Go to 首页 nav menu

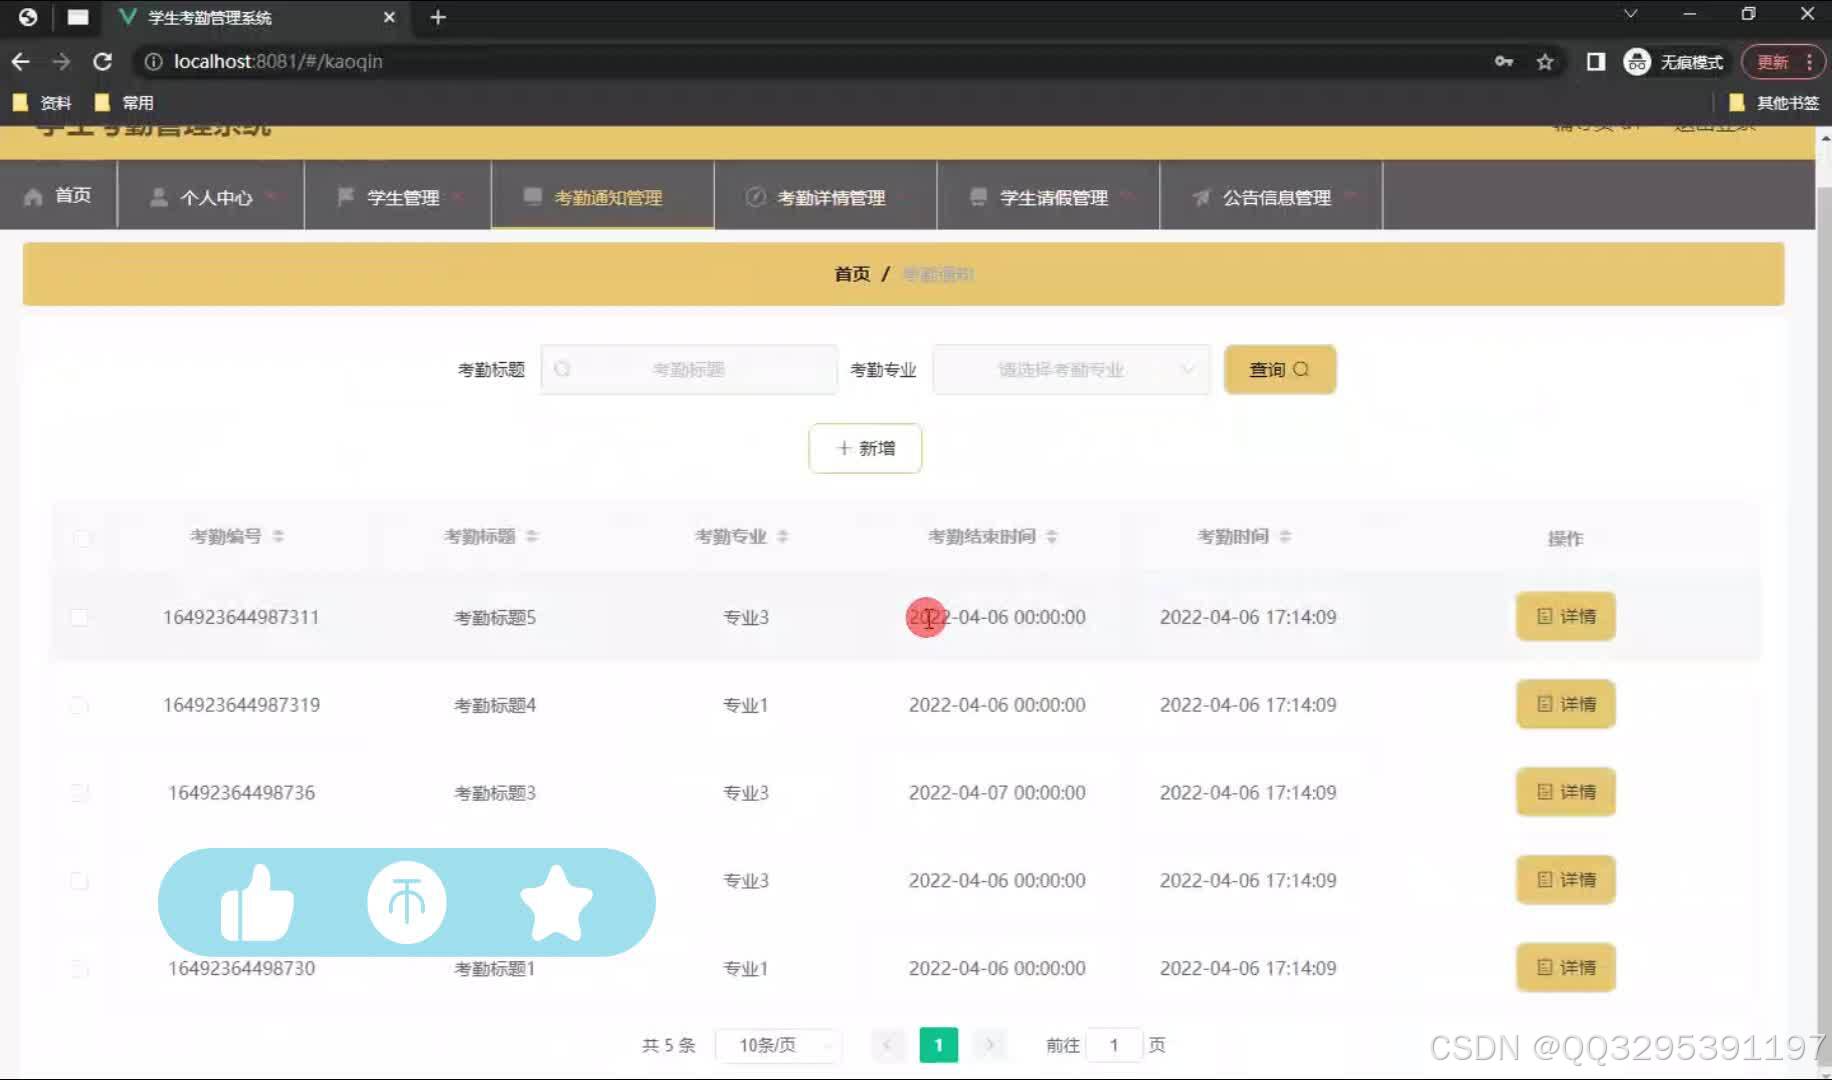click(58, 196)
